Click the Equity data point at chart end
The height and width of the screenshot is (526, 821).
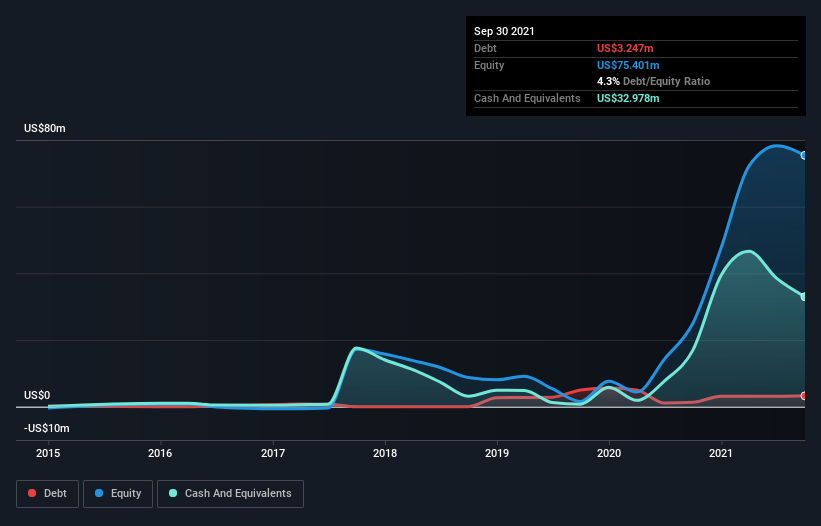point(804,155)
